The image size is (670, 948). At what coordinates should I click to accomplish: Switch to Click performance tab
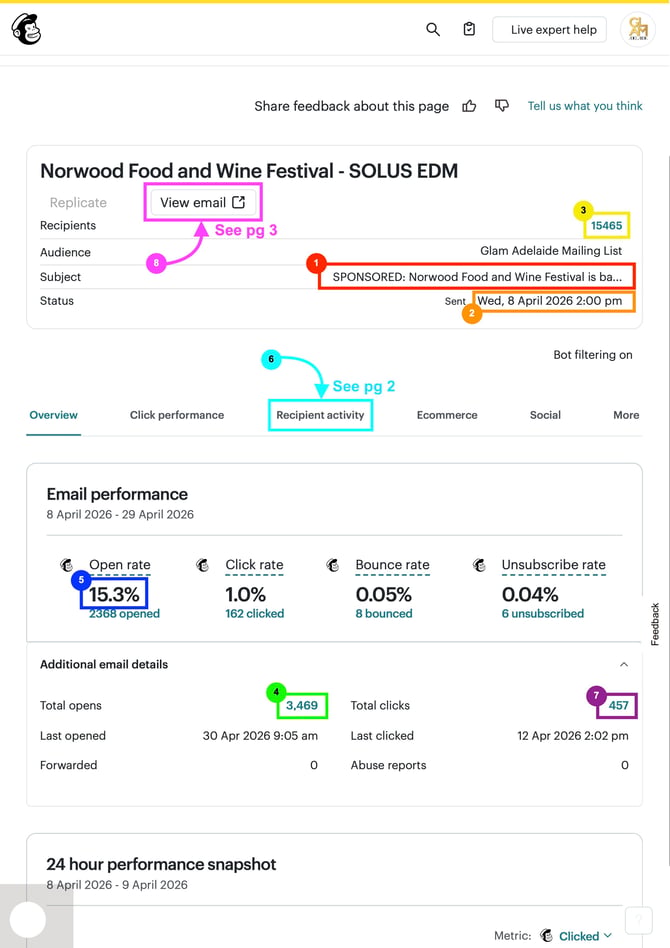[x=177, y=415]
